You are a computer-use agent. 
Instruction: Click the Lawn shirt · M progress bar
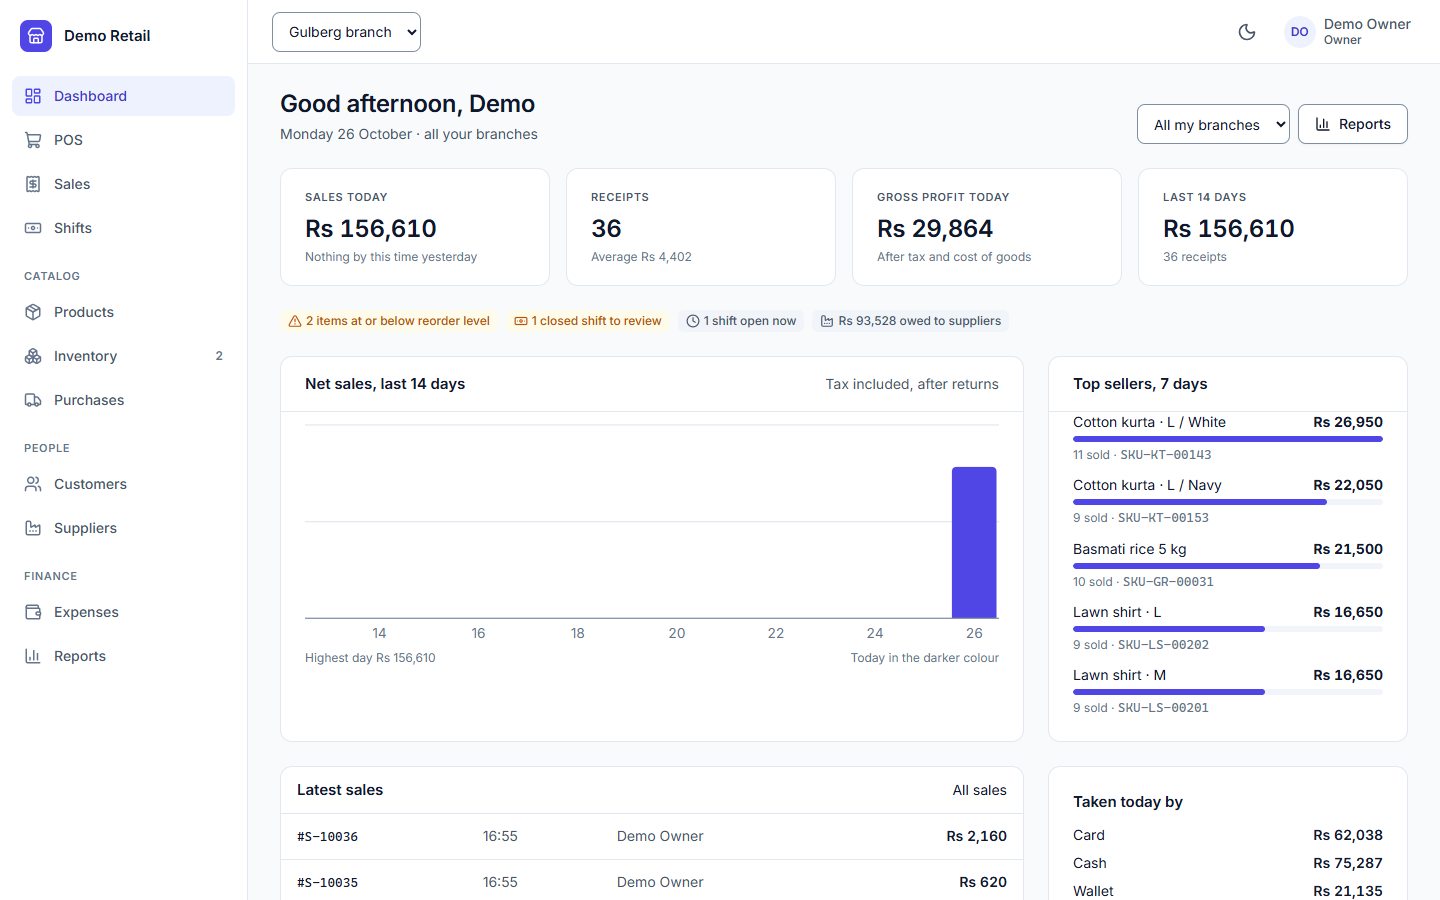1228,692
